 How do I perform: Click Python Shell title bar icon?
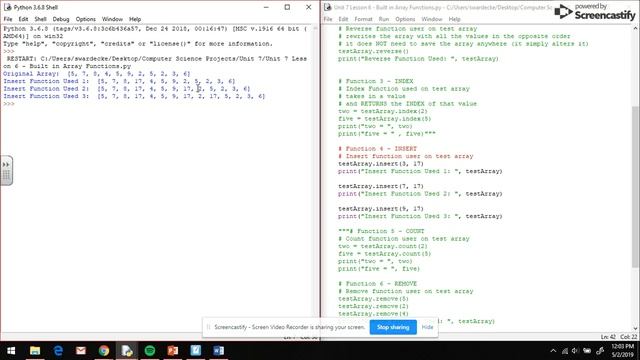point(7,7)
